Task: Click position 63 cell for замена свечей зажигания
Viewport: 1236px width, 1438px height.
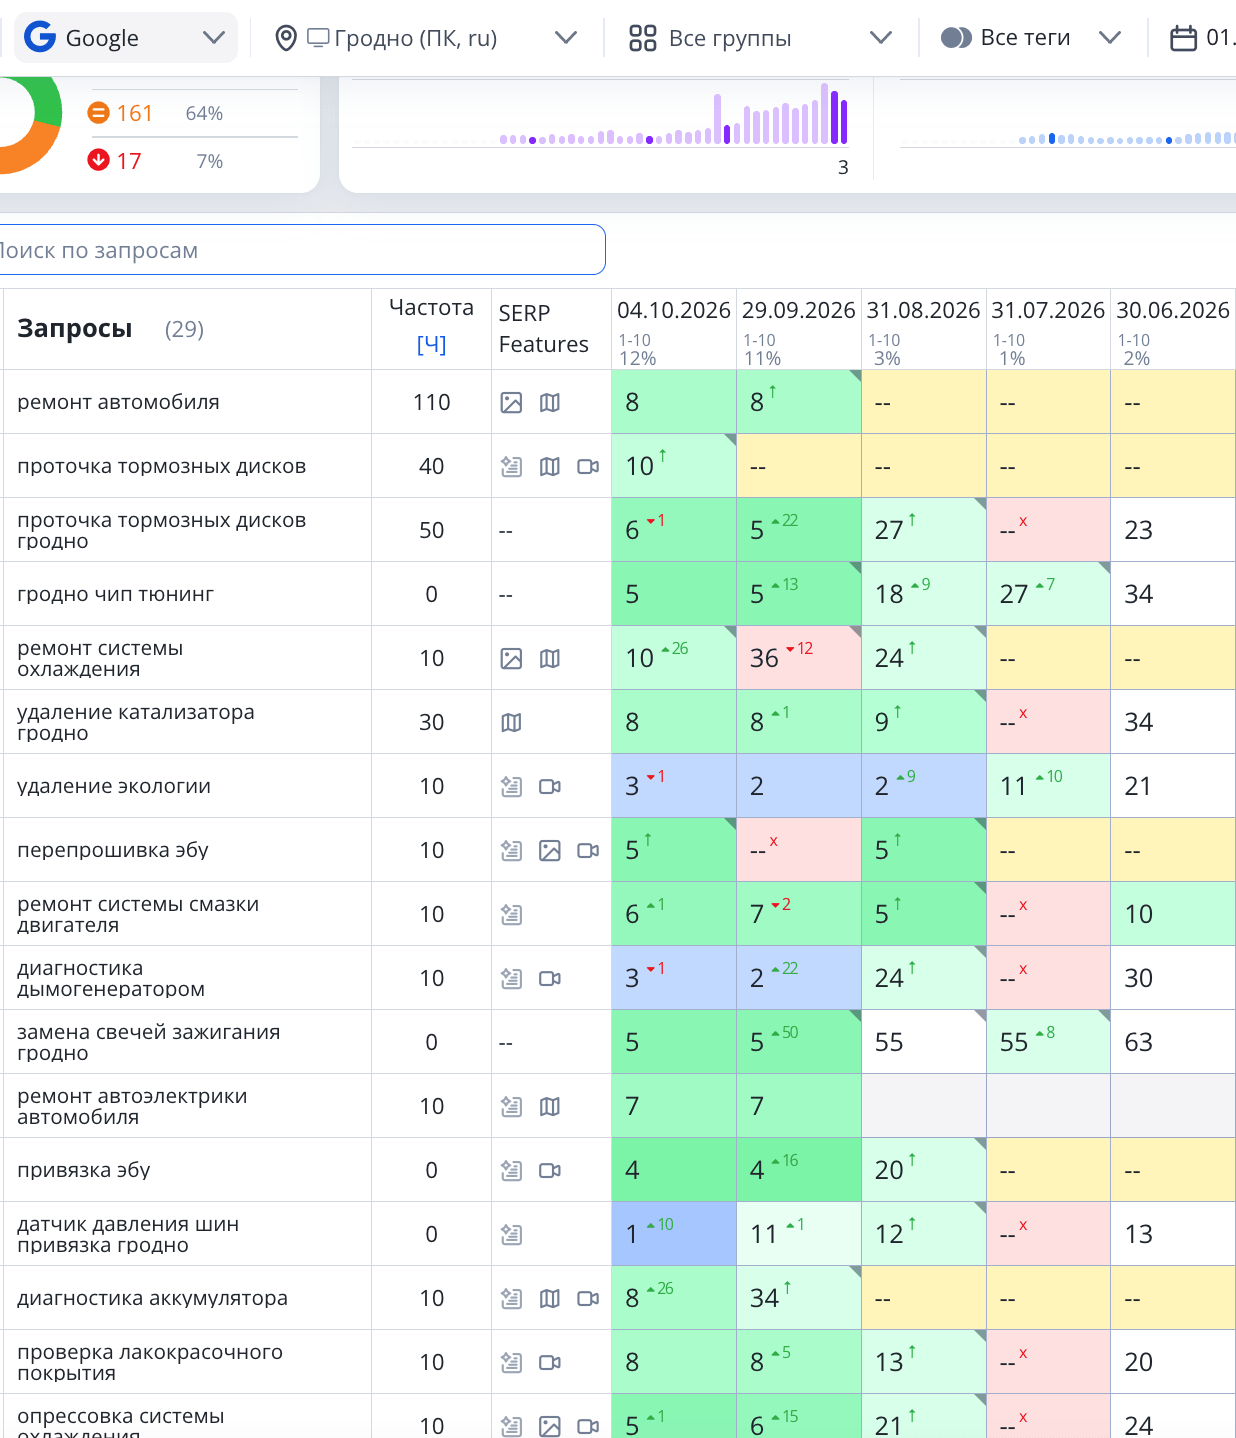Action: (x=1173, y=1042)
